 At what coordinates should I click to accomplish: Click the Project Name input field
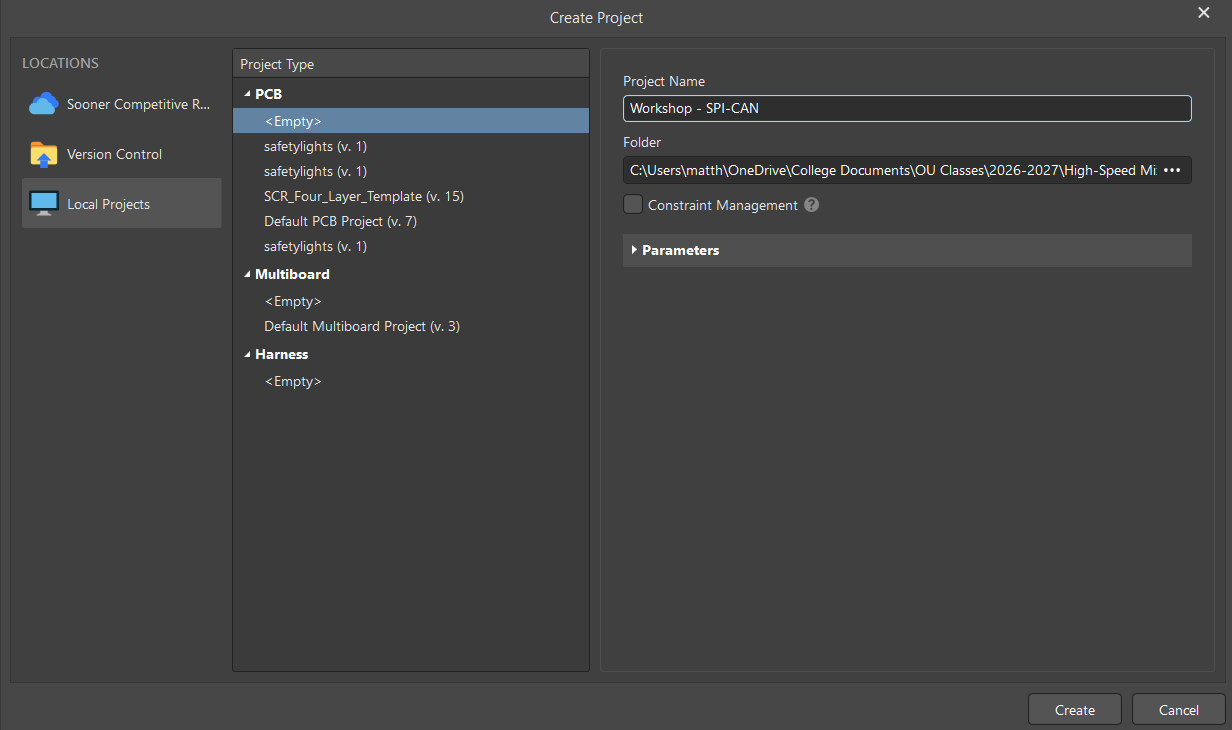(907, 108)
